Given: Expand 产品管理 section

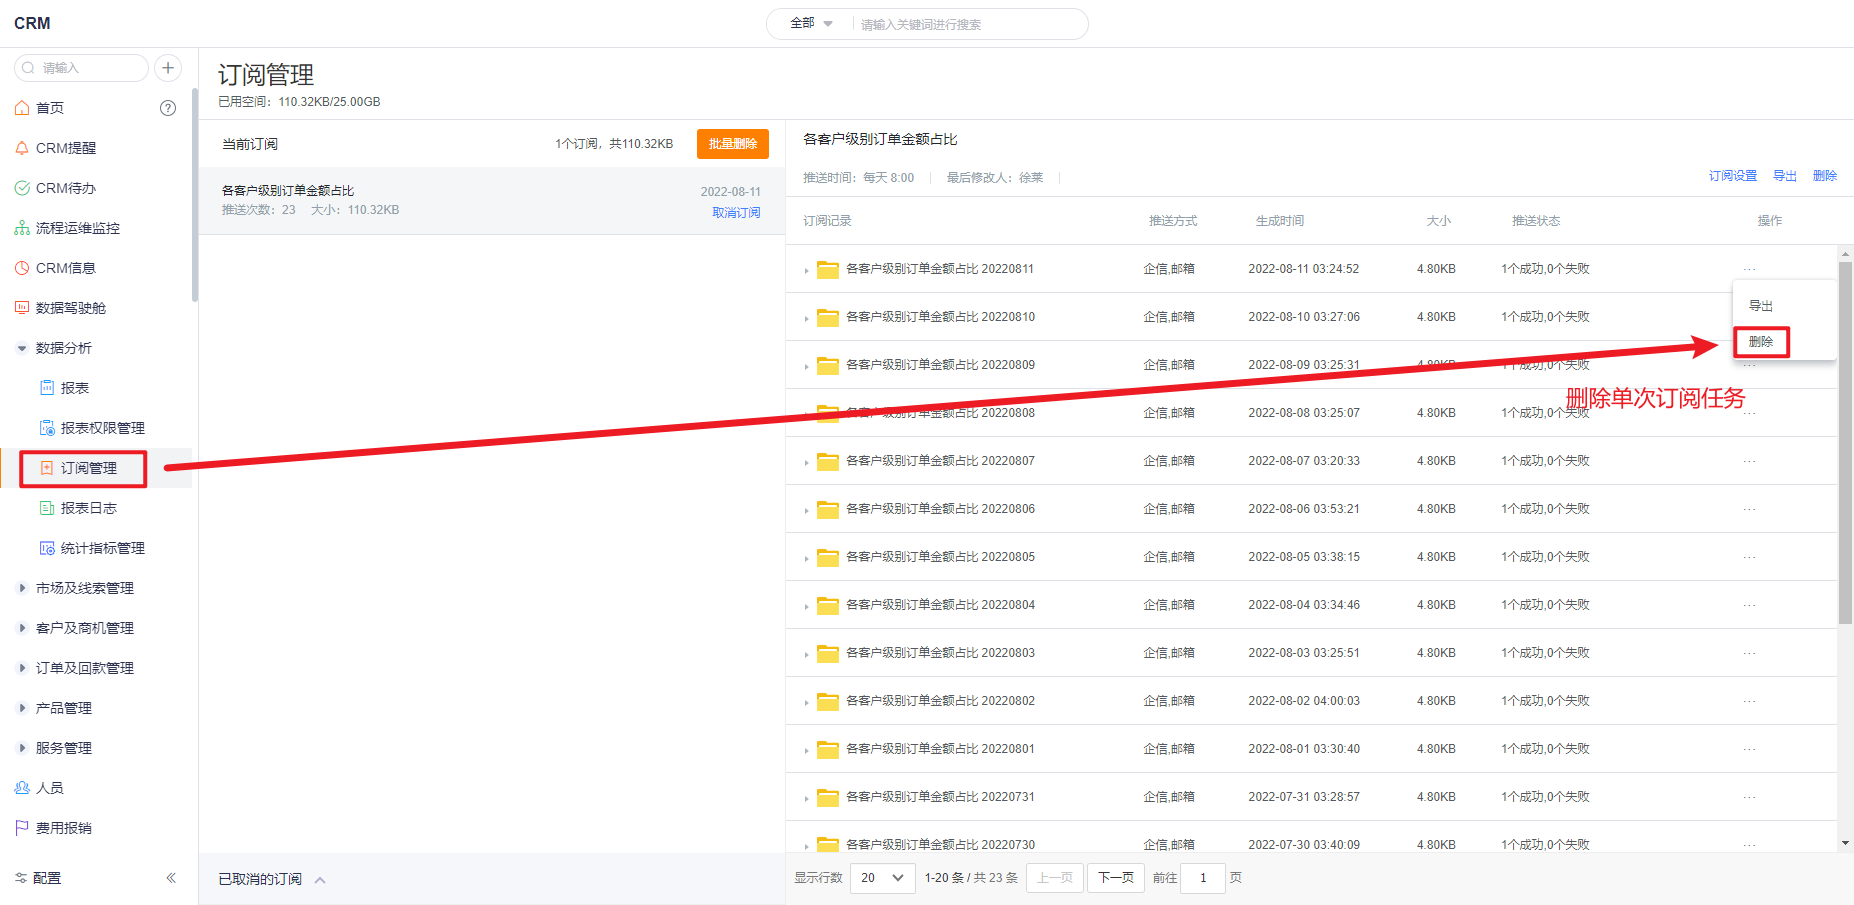Looking at the screenshot, I should tap(22, 708).
